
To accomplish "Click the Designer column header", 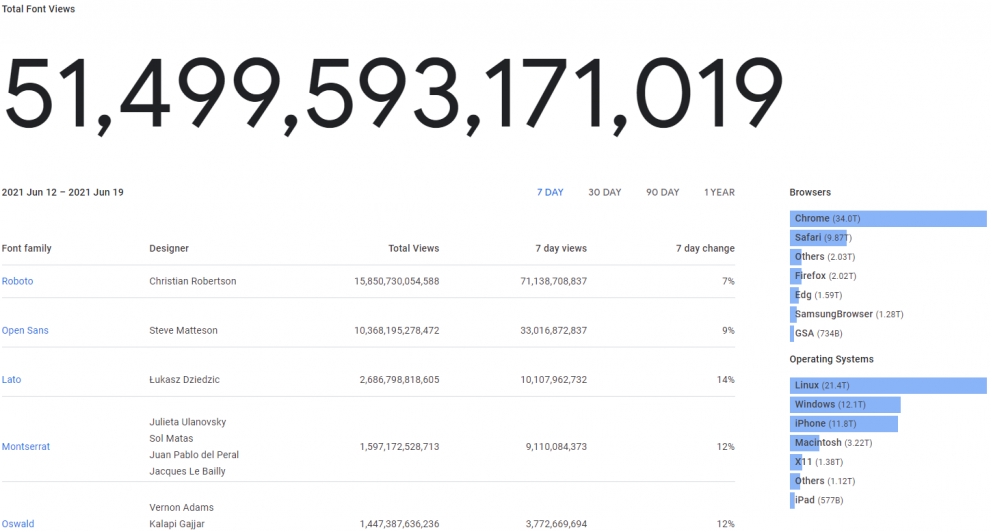I will [x=169, y=248].
